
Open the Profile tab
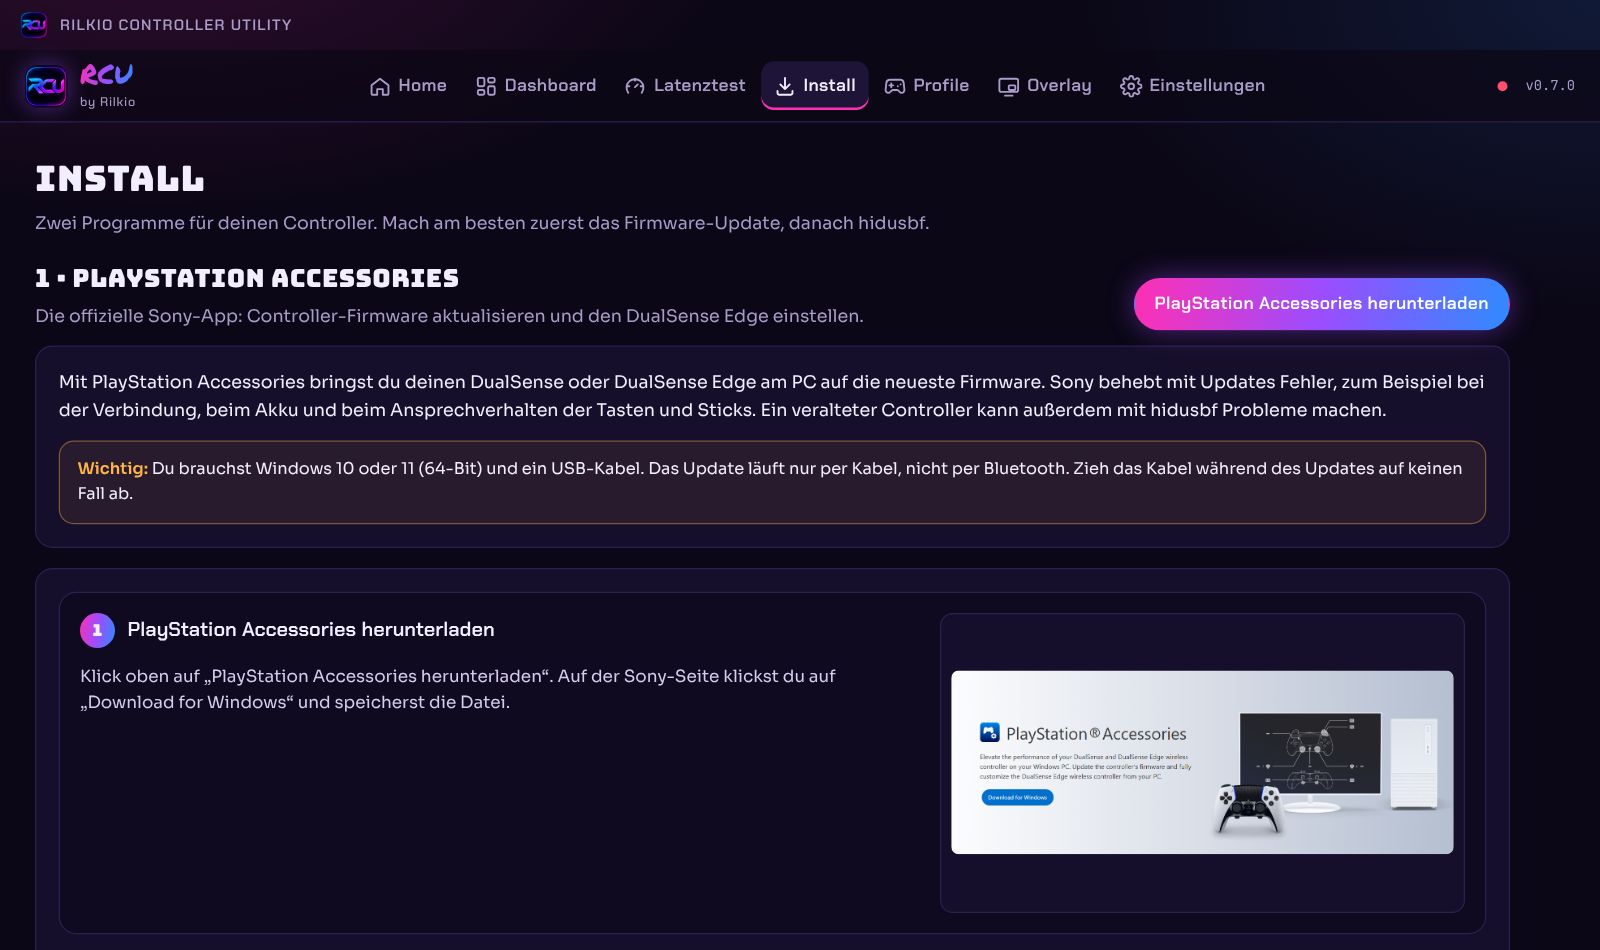click(927, 86)
